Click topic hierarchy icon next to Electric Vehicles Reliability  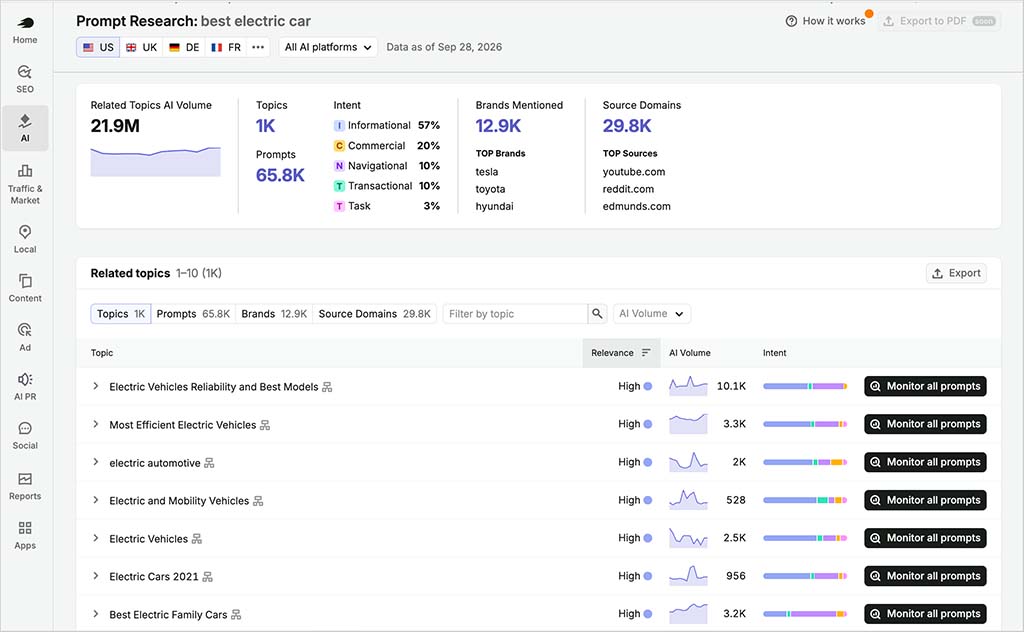coord(327,387)
